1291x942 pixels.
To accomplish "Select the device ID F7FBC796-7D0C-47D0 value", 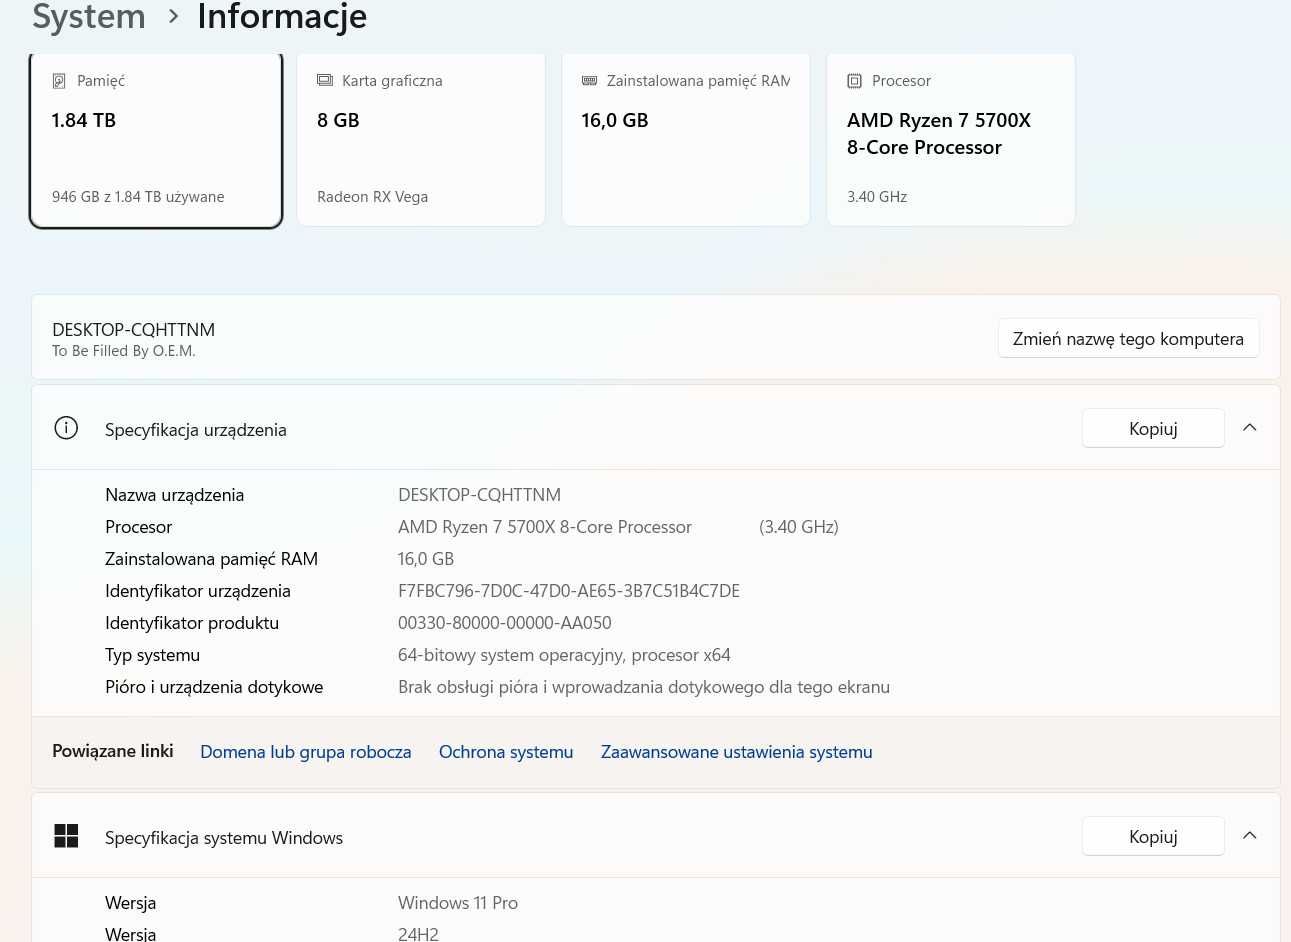I will (x=569, y=591).
